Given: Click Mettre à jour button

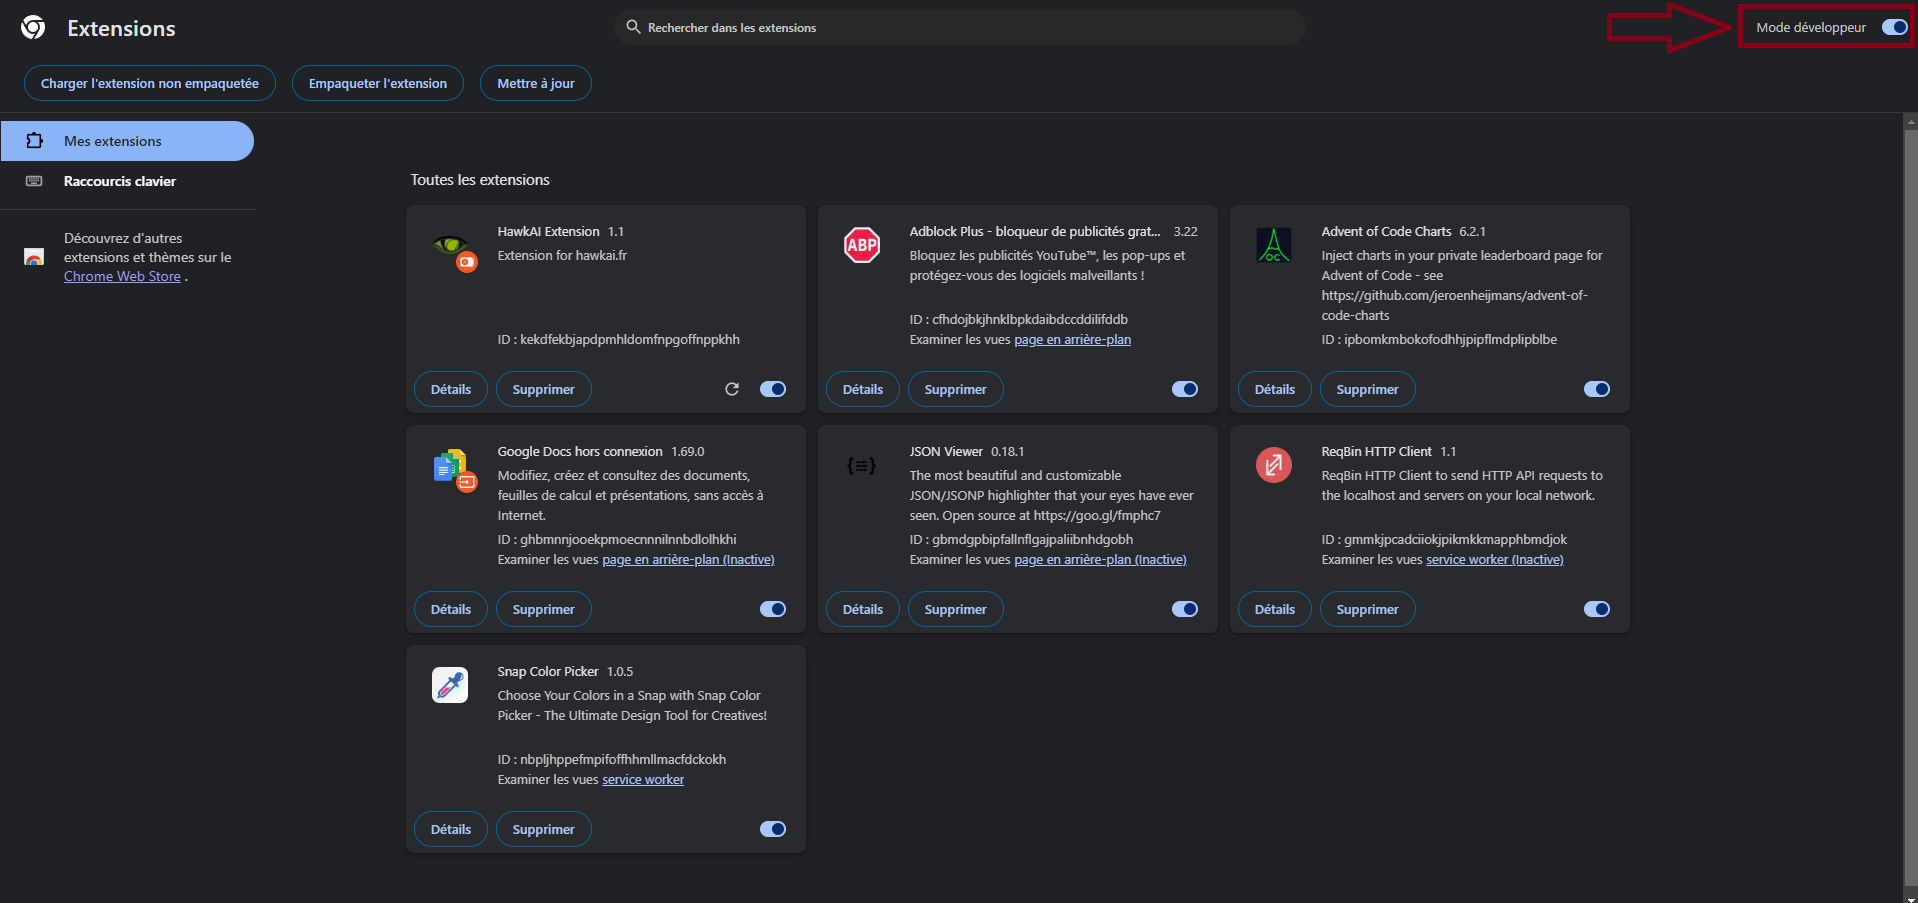Looking at the screenshot, I should pos(536,83).
